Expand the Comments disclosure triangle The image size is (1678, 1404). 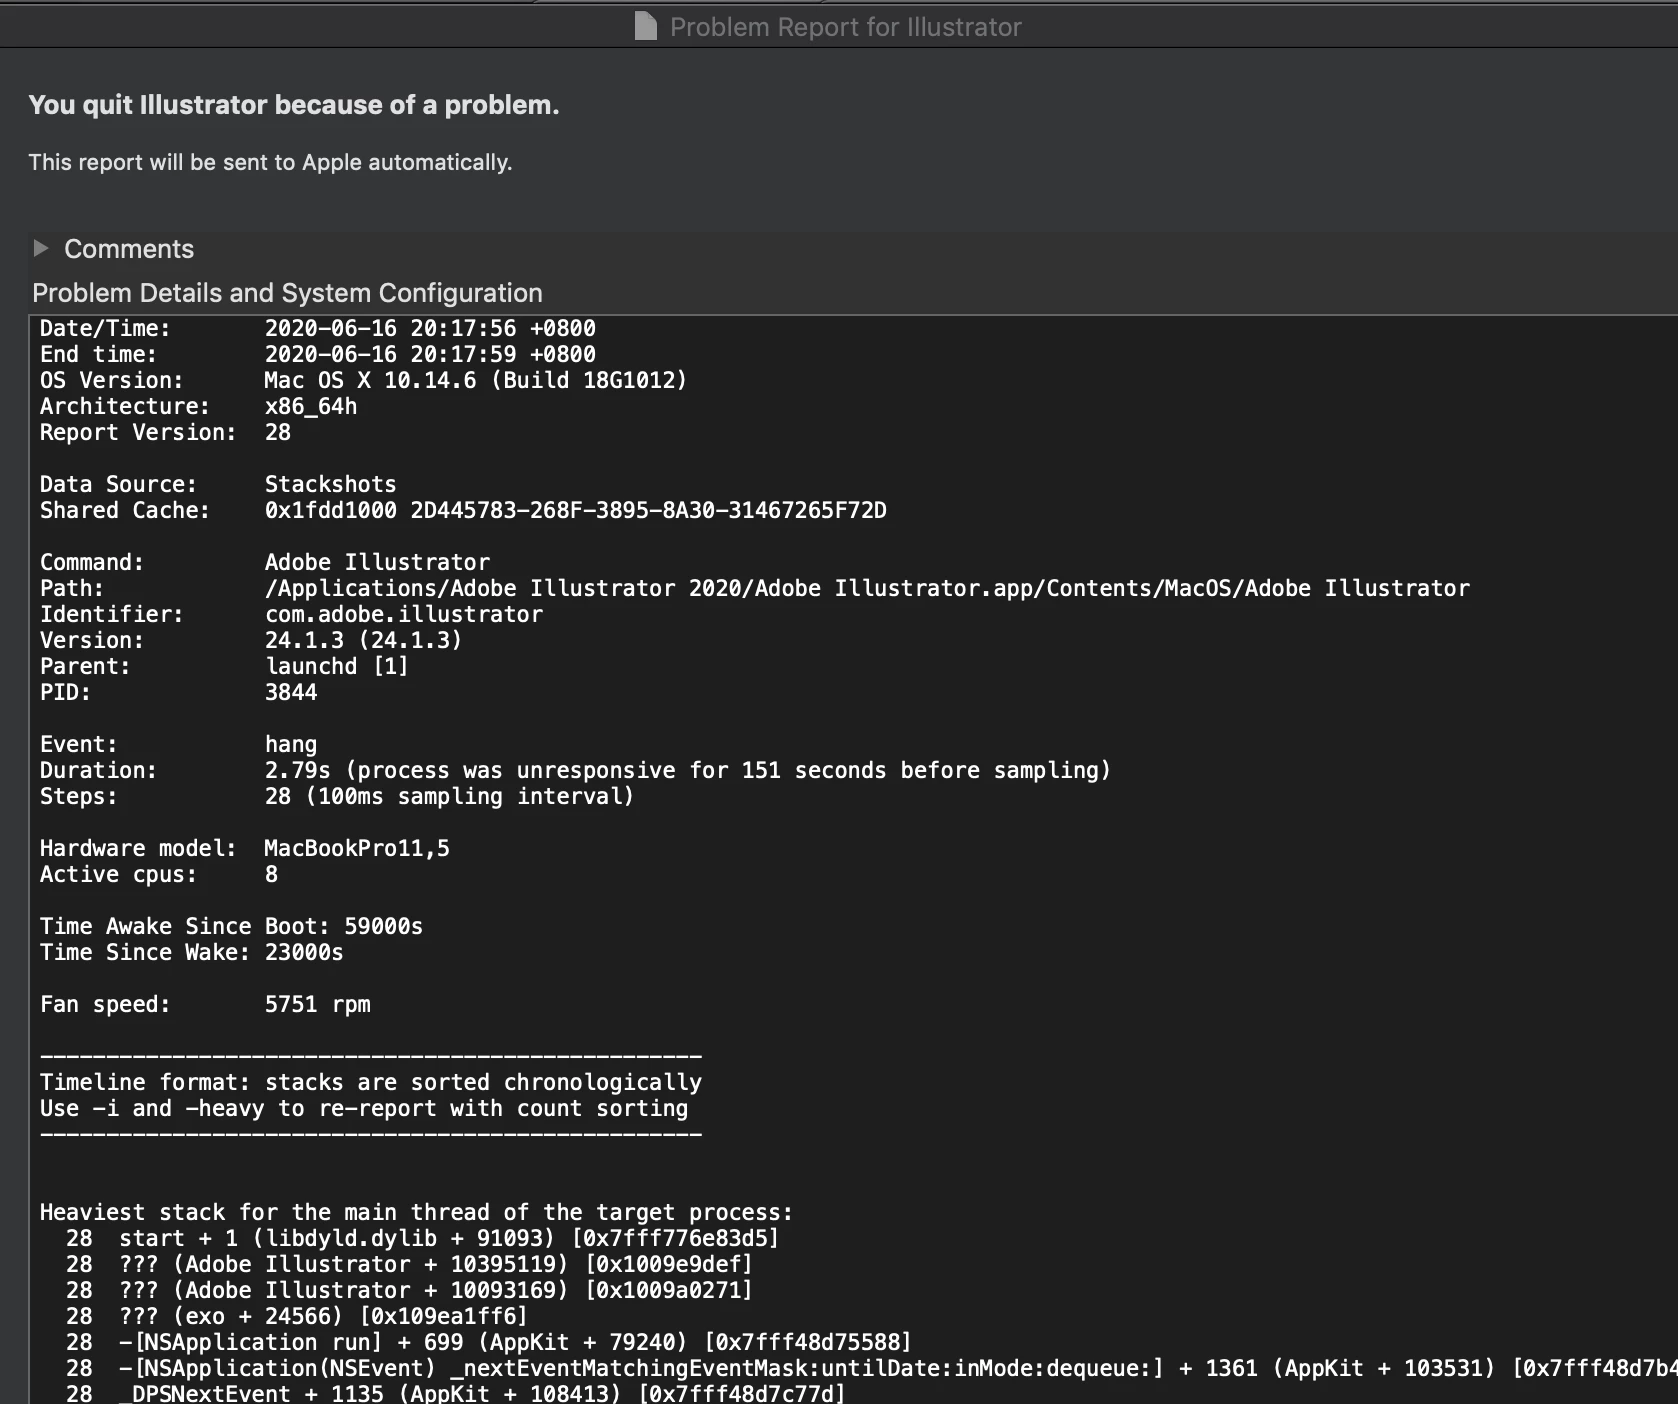click(40, 248)
